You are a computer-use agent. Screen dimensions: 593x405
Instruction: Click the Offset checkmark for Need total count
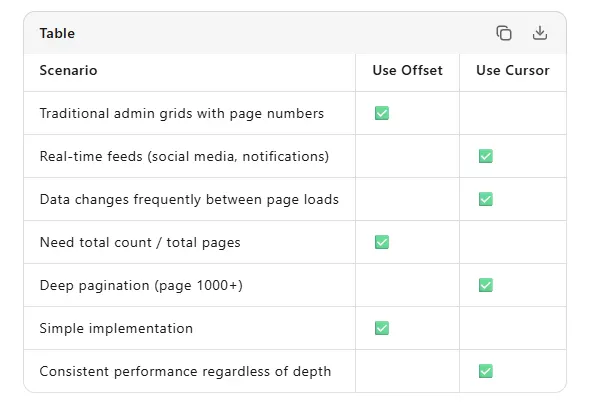[382, 242]
